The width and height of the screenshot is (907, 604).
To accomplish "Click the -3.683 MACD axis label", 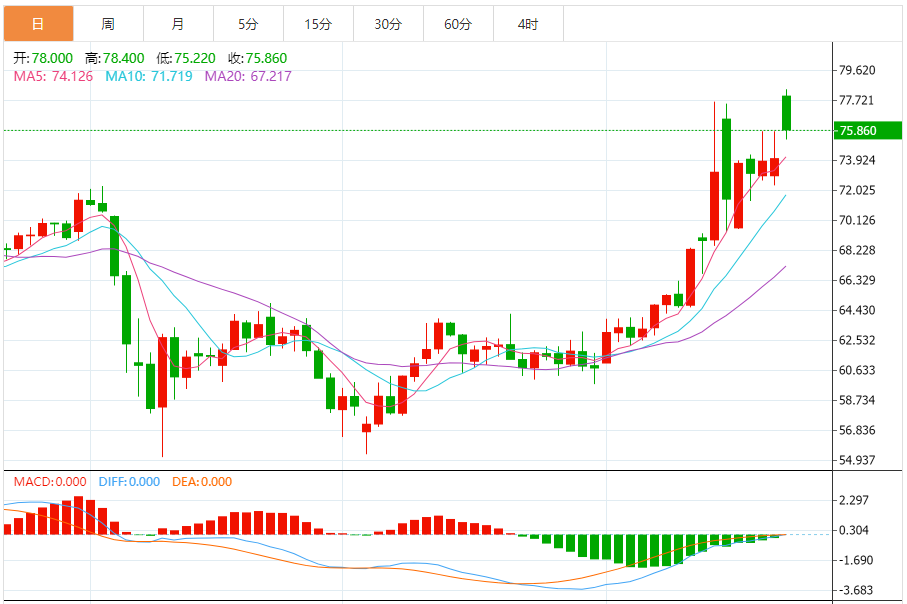I will 854,591.
